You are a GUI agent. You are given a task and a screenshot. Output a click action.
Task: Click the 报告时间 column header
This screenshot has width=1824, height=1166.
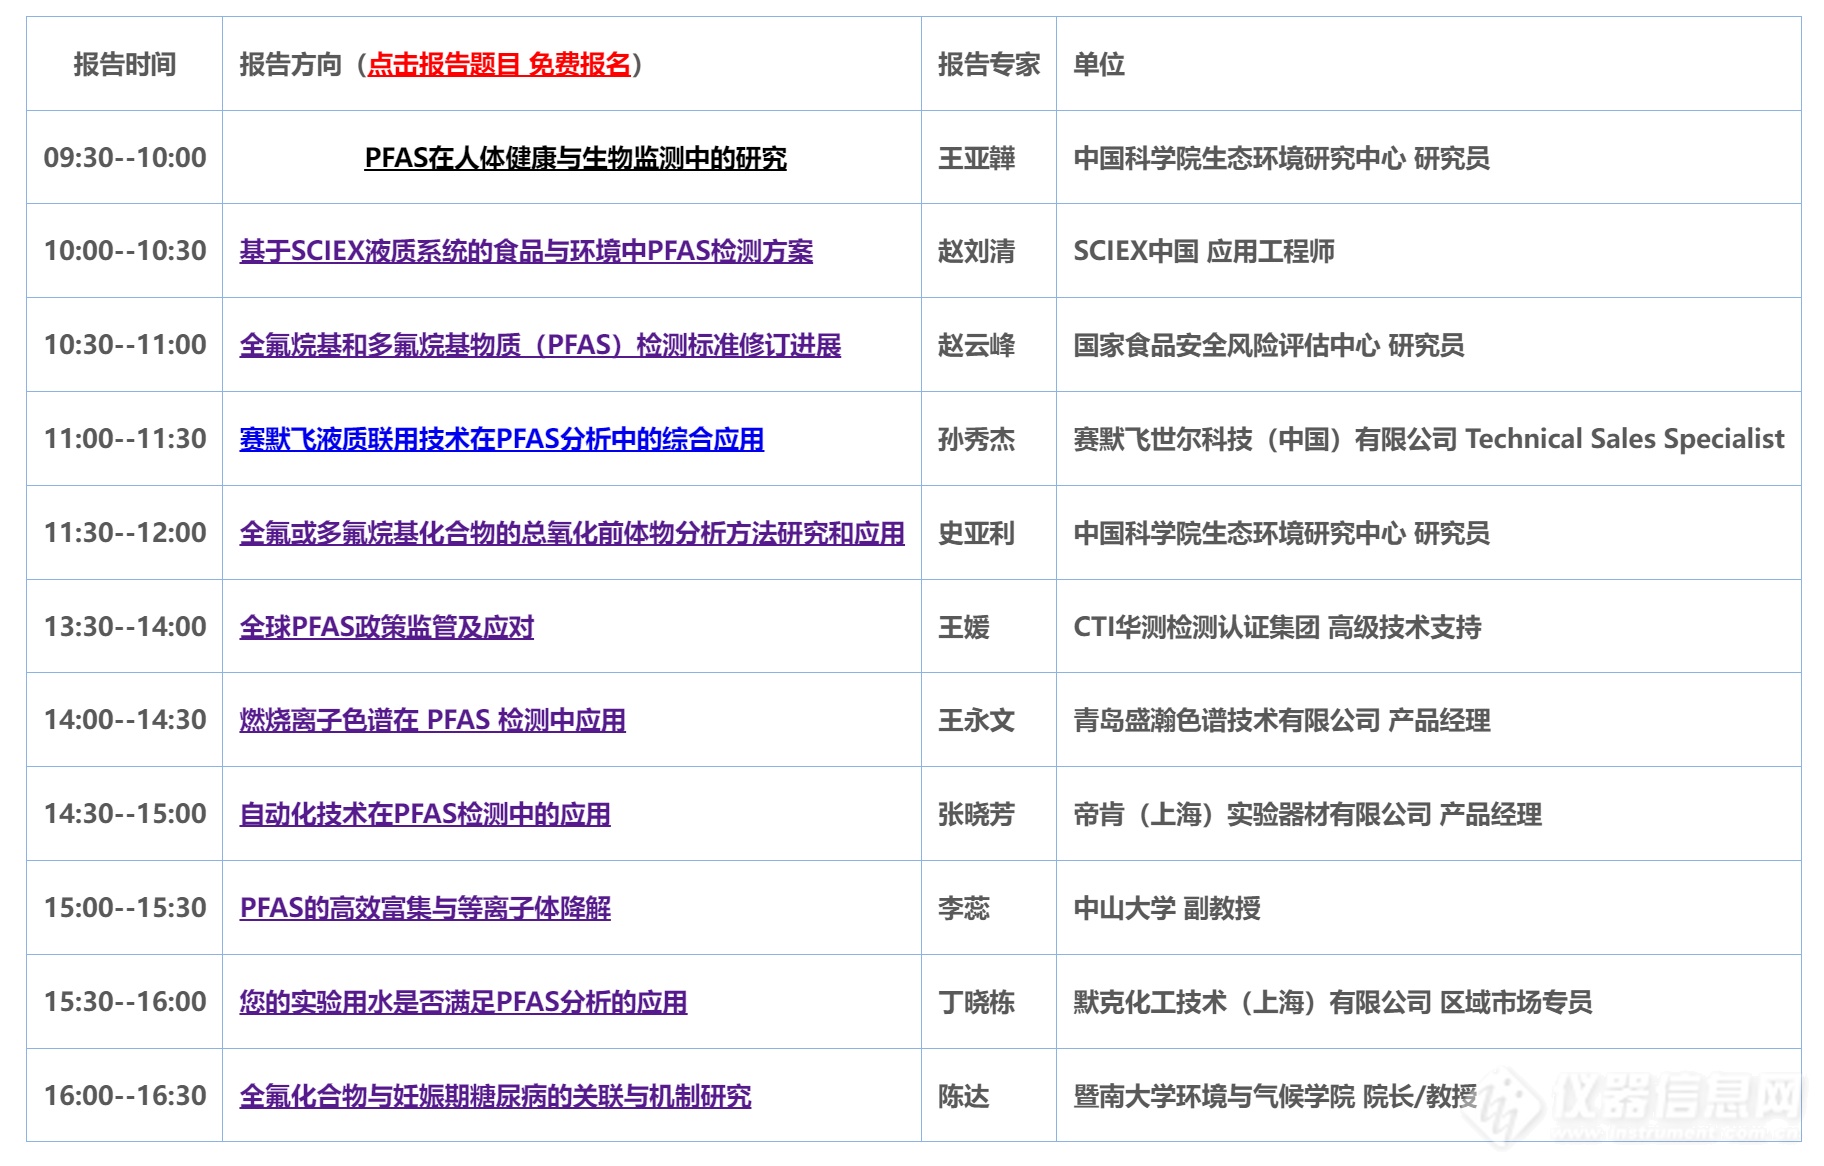(125, 65)
